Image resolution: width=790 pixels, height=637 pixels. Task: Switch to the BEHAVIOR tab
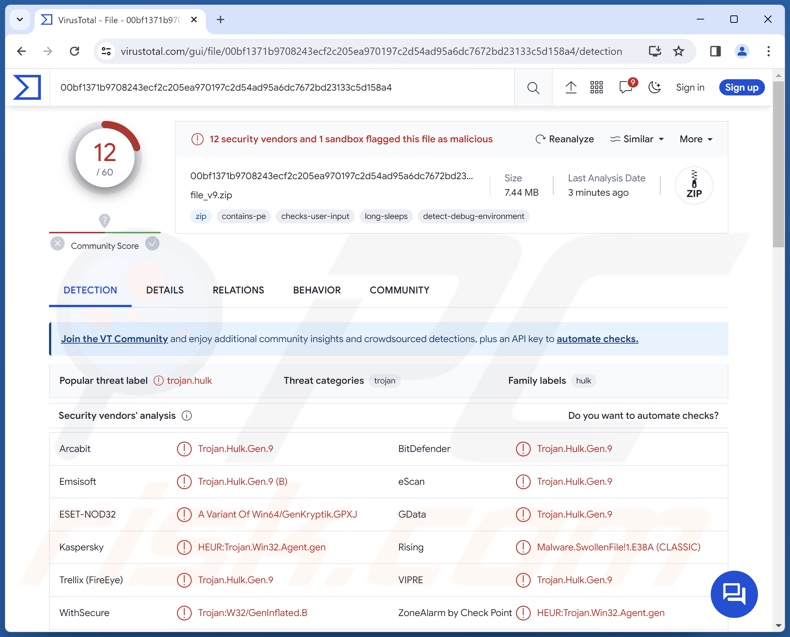click(x=317, y=290)
